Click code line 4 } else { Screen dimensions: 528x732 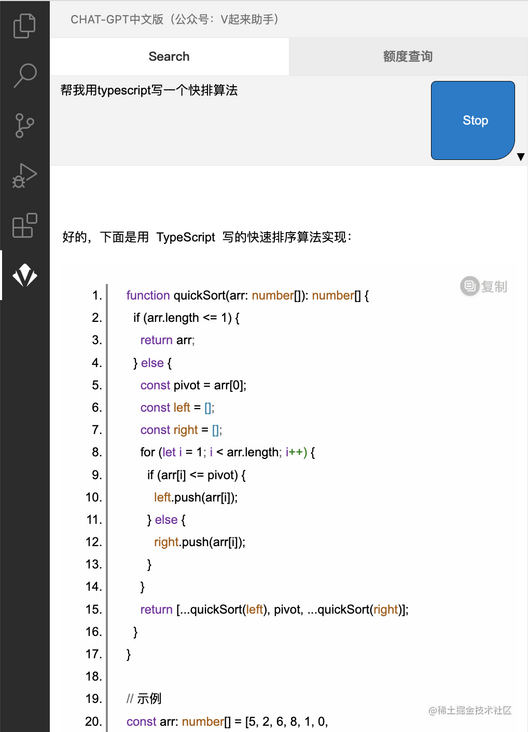tap(152, 363)
